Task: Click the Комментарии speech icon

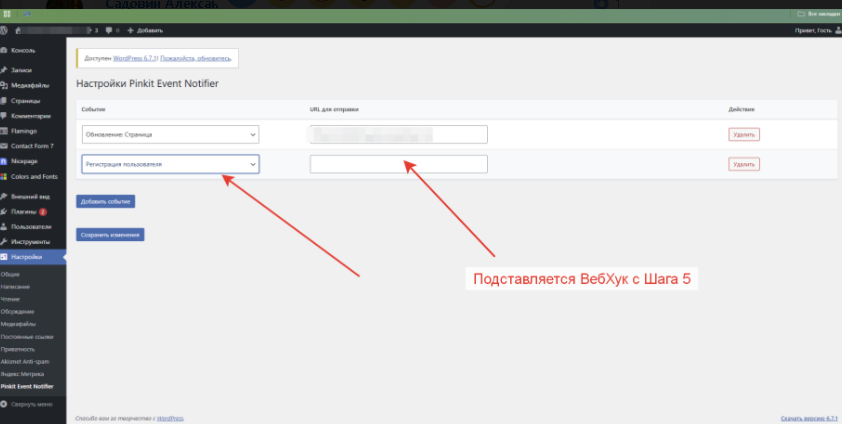Action: [4, 116]
